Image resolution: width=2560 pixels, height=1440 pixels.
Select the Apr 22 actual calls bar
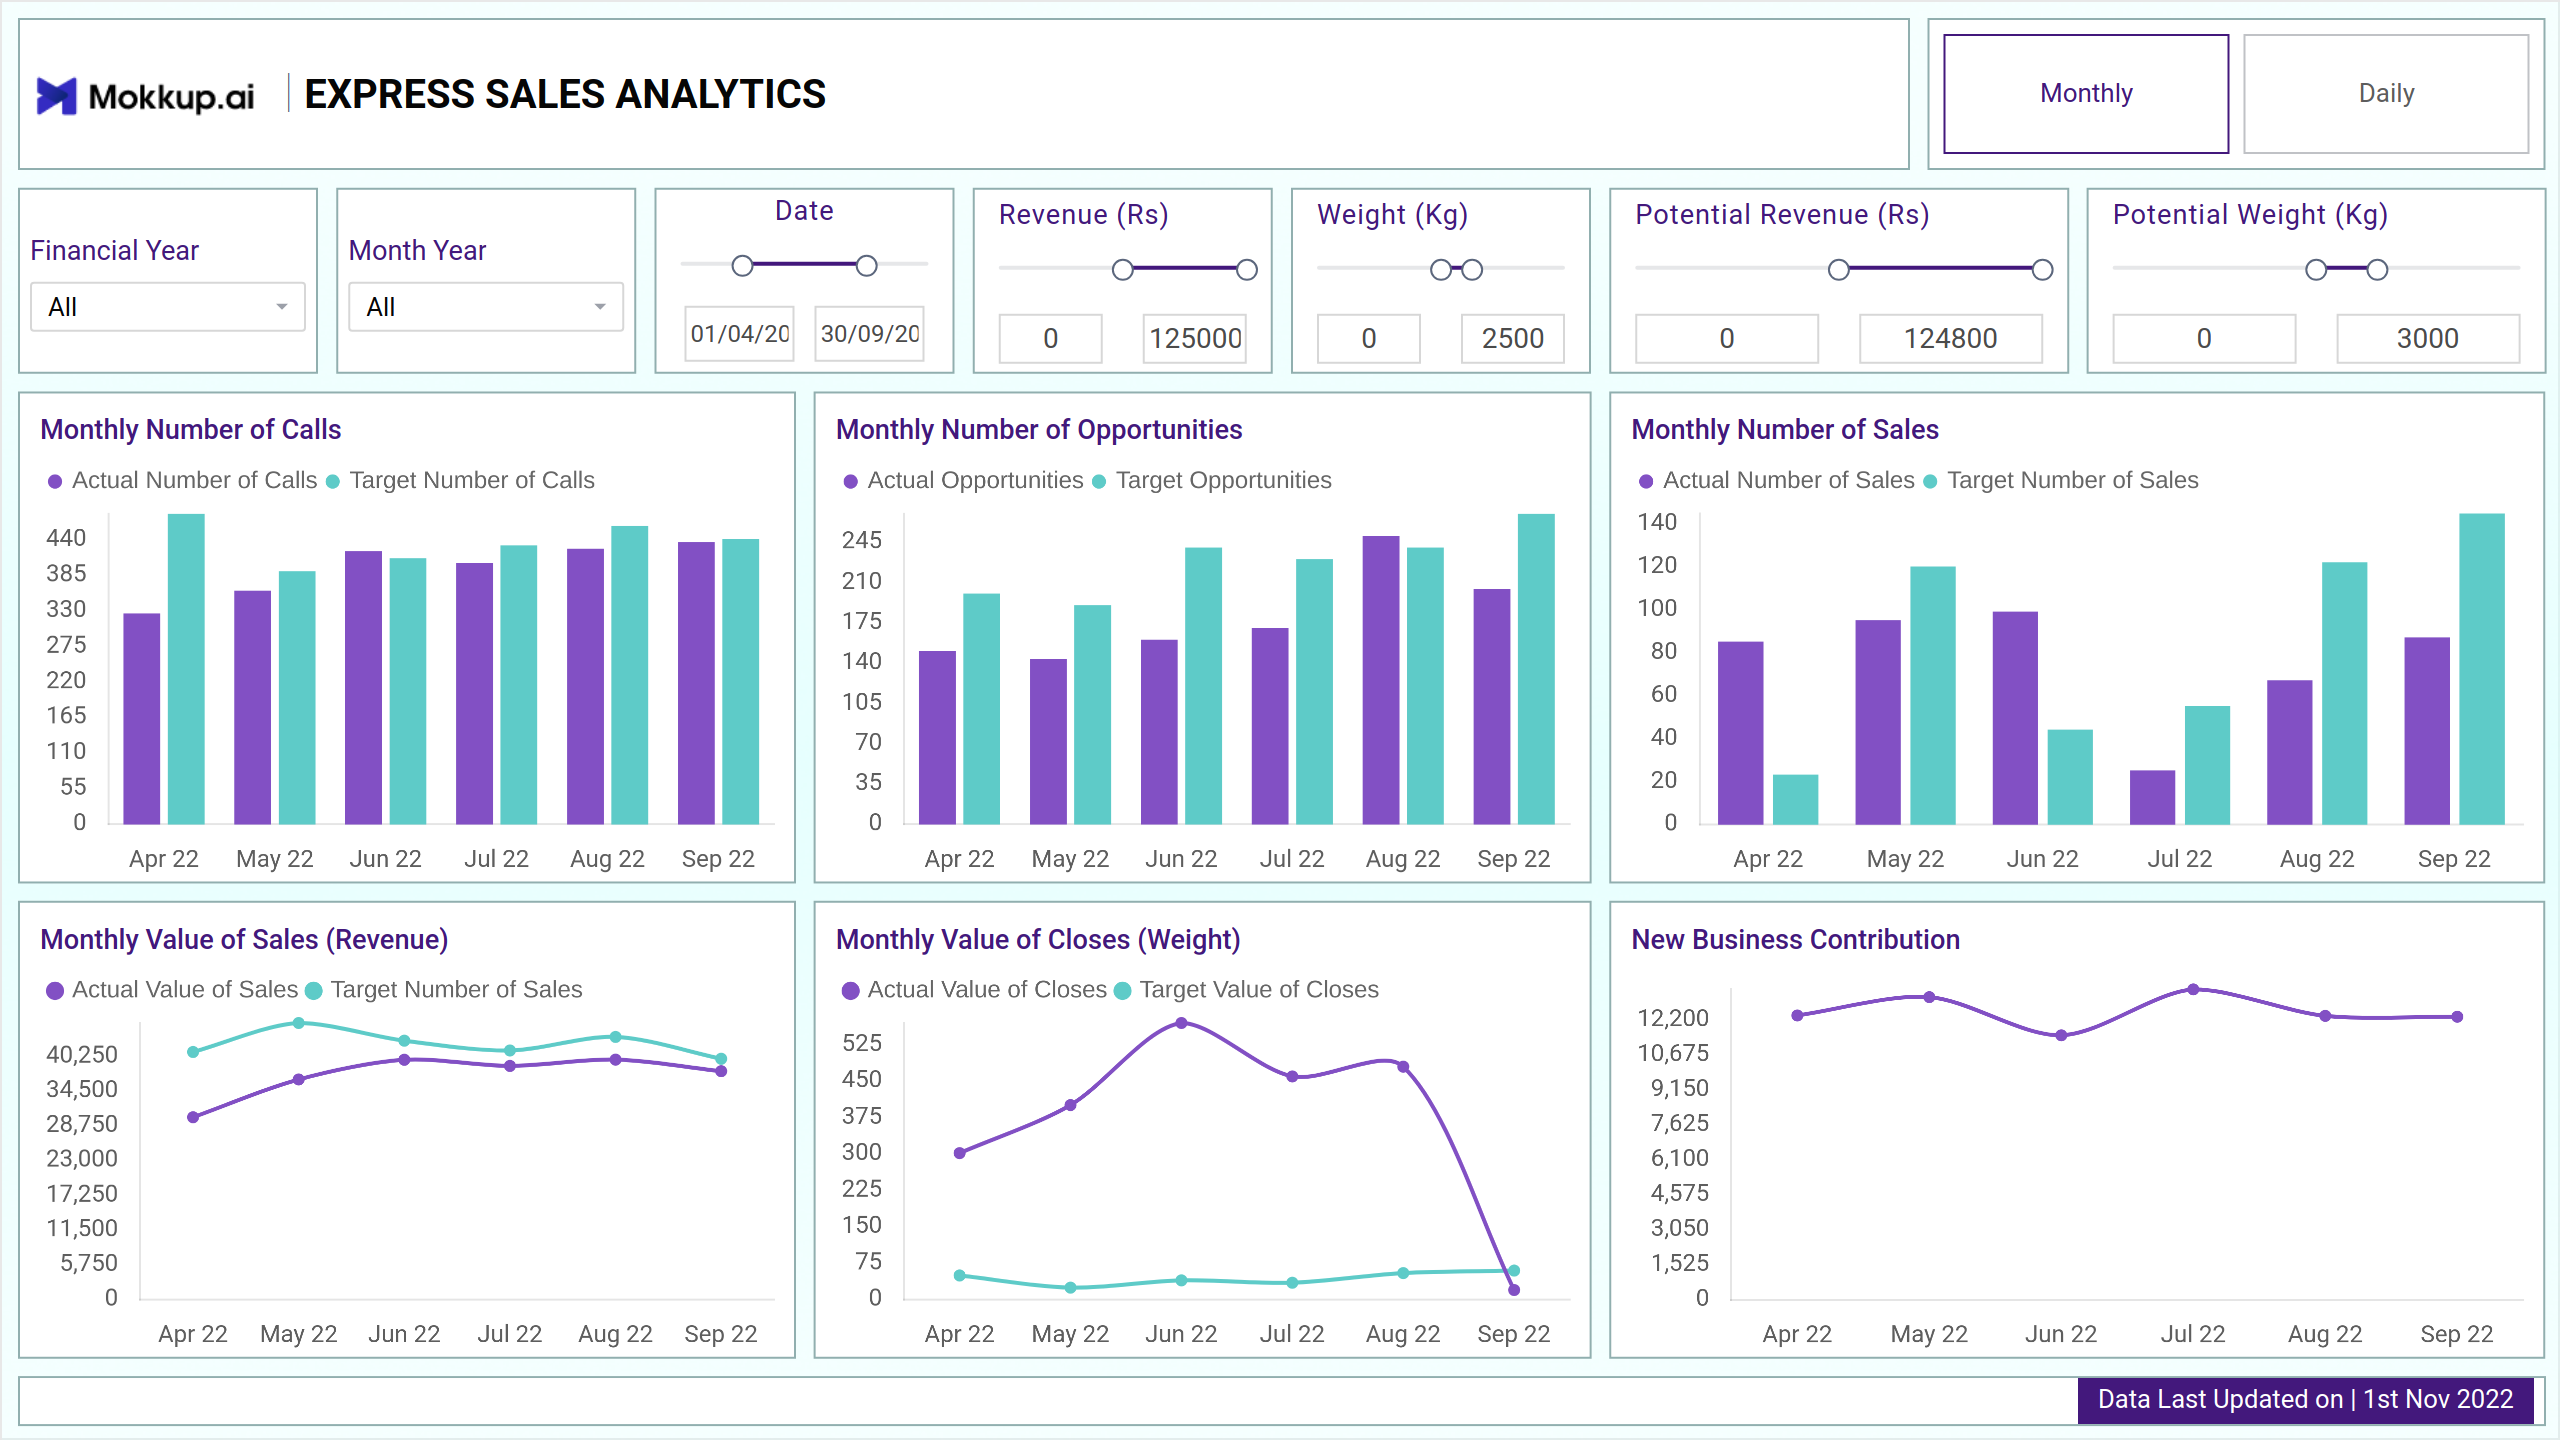pyautogui.click(x=142, y=719)
